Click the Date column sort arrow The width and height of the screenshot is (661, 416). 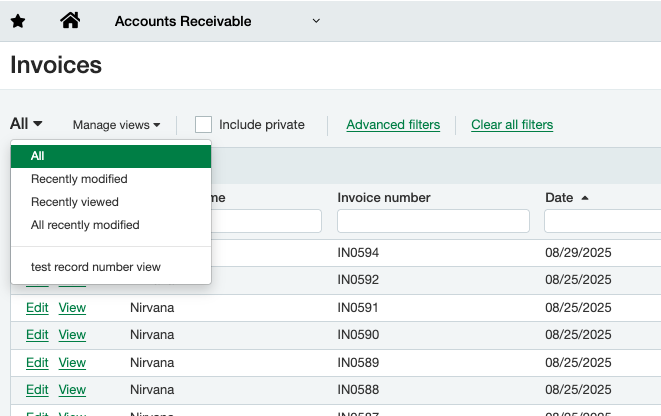pyautogui.click(x=584, y=198)
